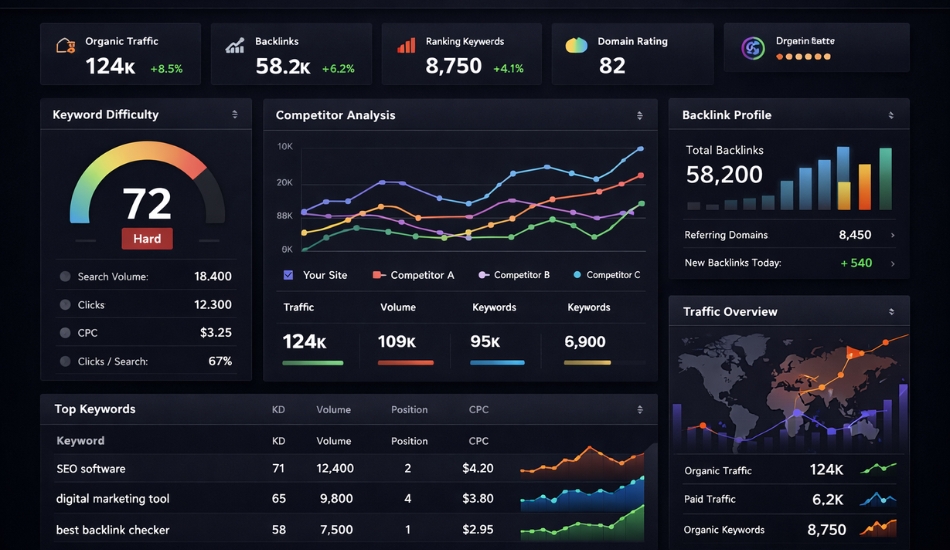The image size is (950, 550).
Task: Expand the Backlink Profile panel arrows
Action: click(x=891, y=115)
